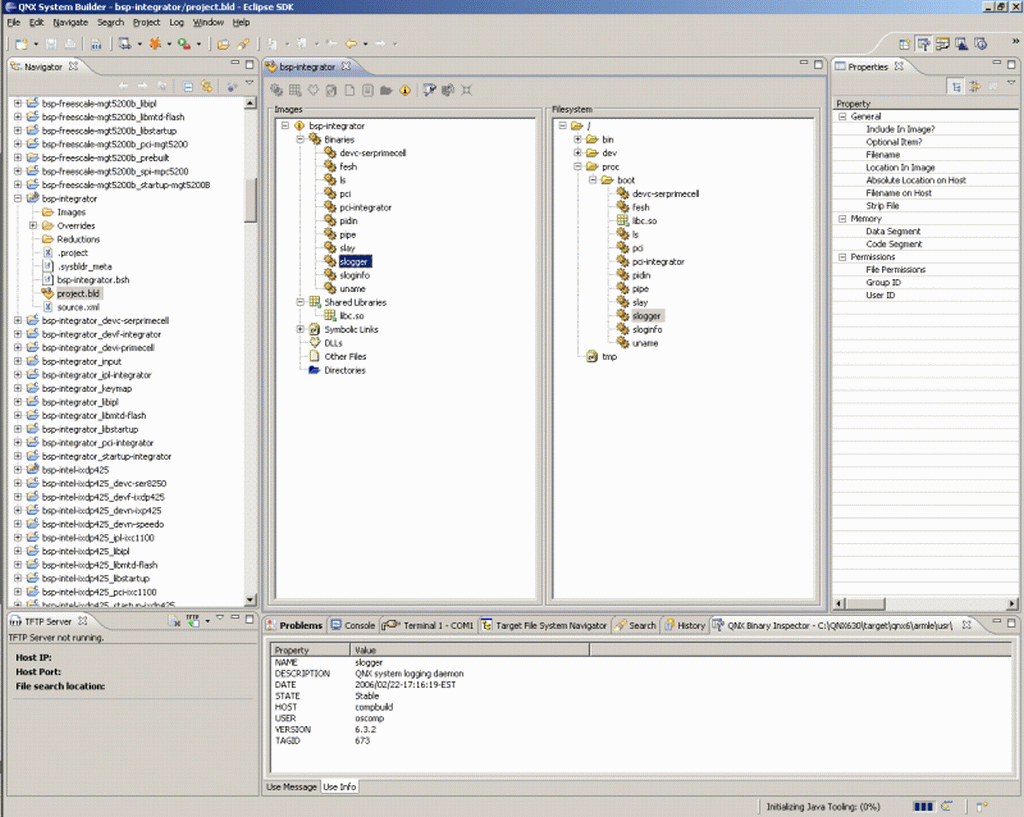Click the yellow Back arrow in main toolbar
This screenshot has width=1024, height=817.
point(351,44)
